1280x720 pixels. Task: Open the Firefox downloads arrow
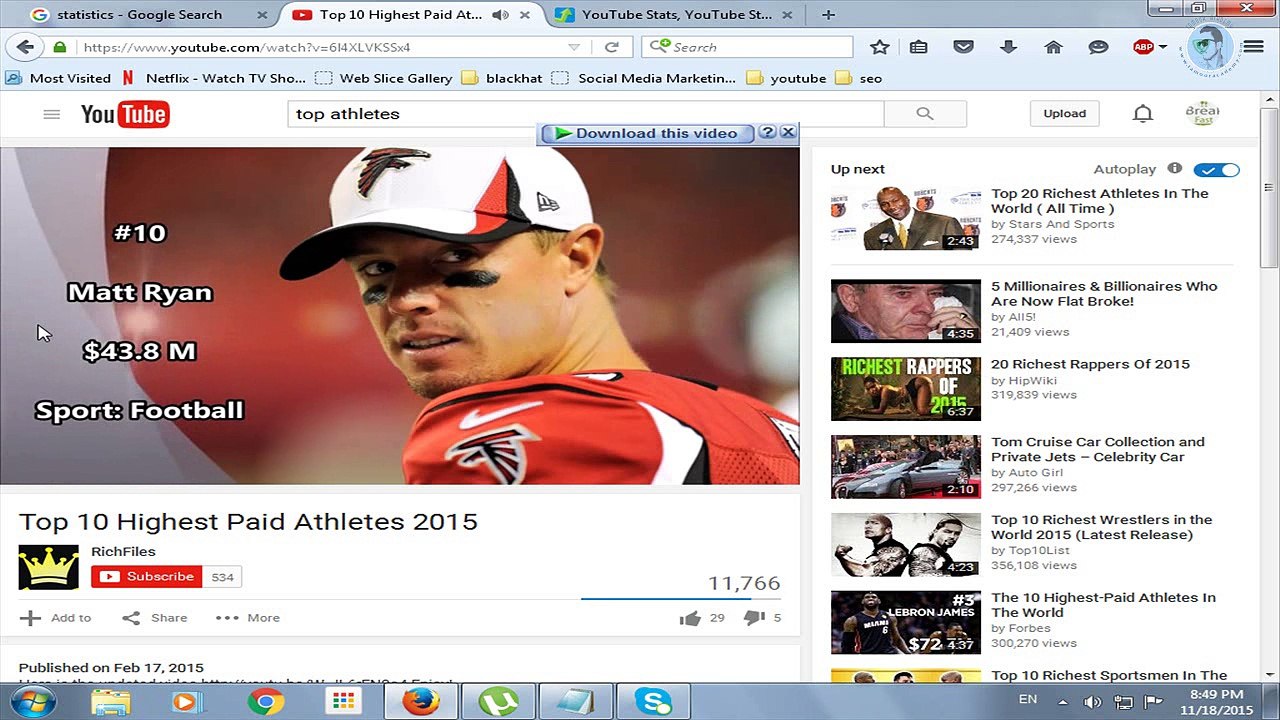(1008, 47)
